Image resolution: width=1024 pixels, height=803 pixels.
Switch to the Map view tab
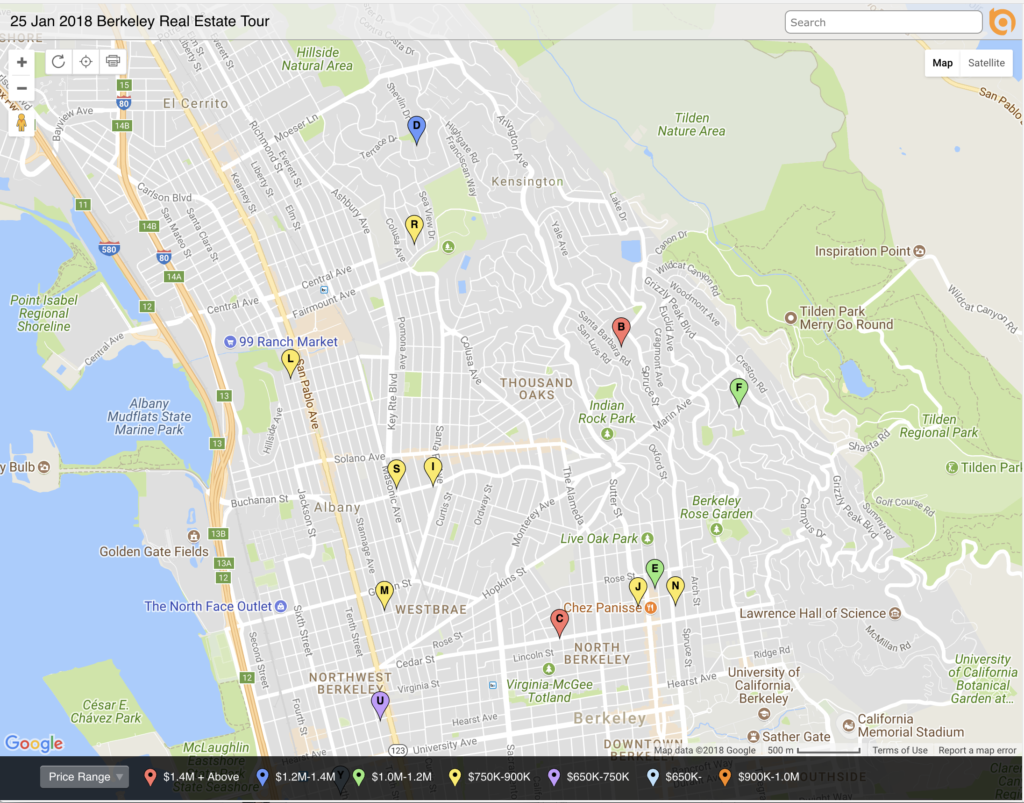(x=942, y=63)
